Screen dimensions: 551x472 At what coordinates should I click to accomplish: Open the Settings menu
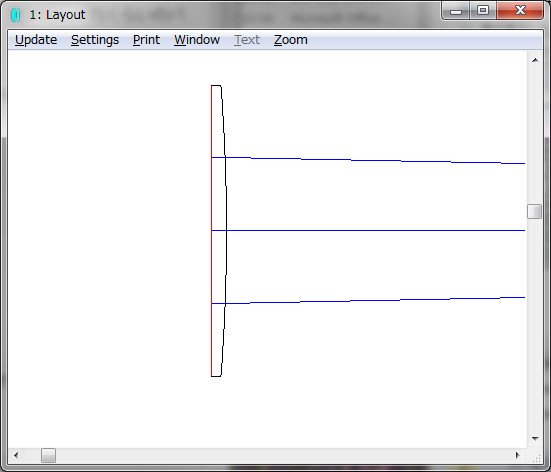(95, 40)
